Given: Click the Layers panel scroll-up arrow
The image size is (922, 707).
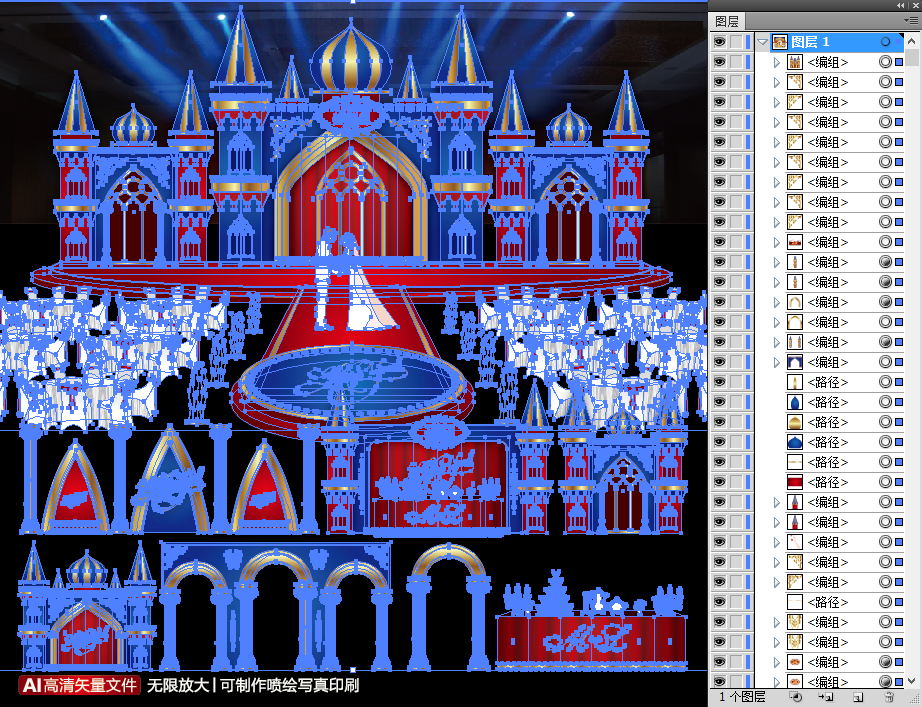Looking at the screenshot, I should [912, 41].
